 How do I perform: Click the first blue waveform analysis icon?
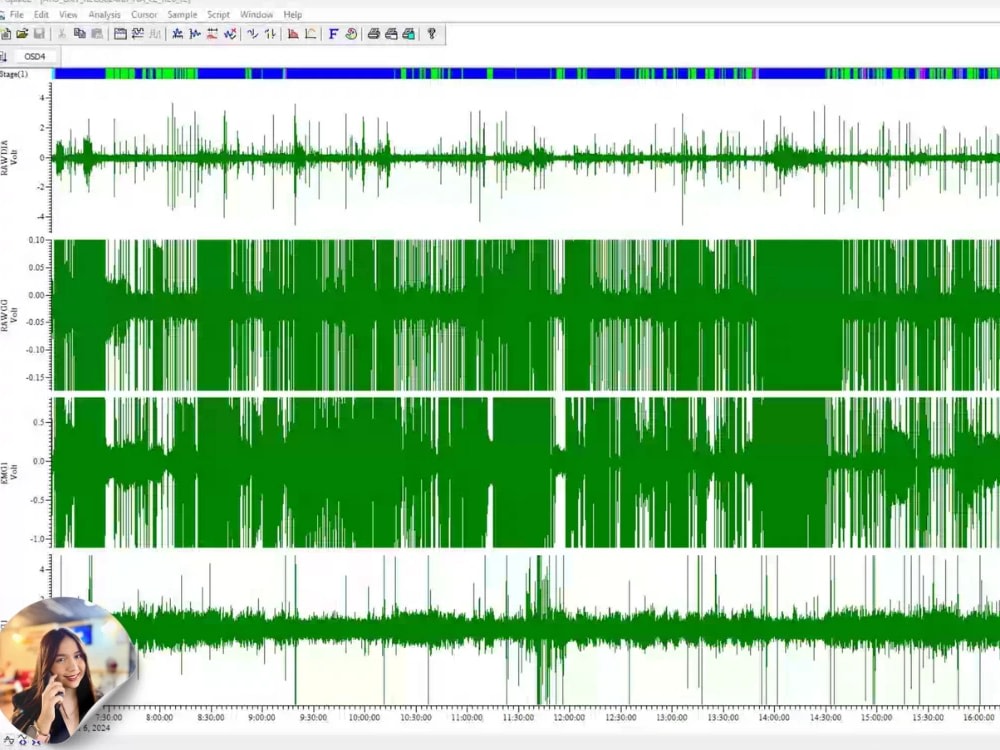[x=178, y=34]
